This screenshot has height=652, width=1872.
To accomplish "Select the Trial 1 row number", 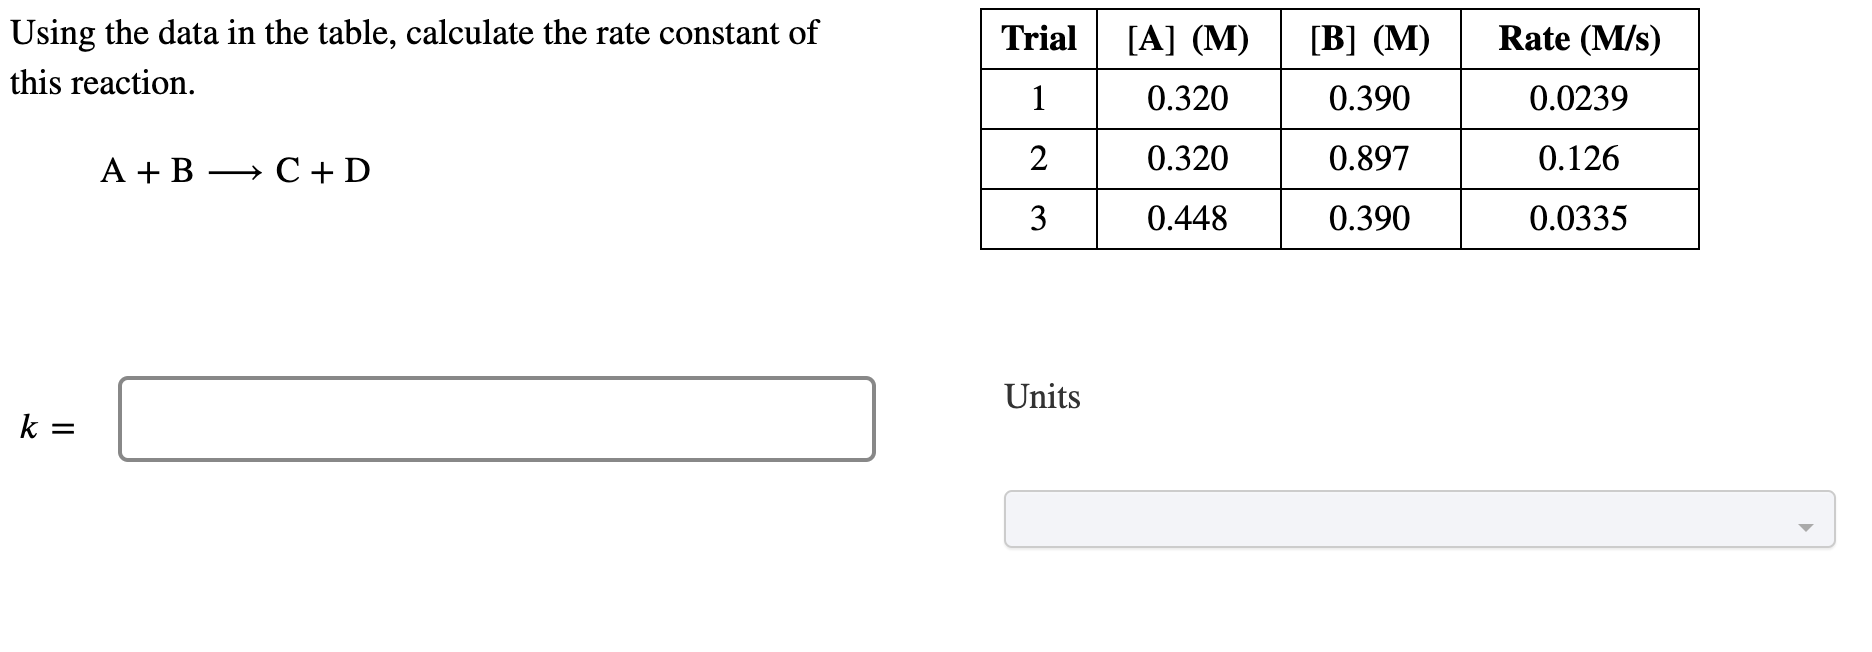I will 1037,98.
